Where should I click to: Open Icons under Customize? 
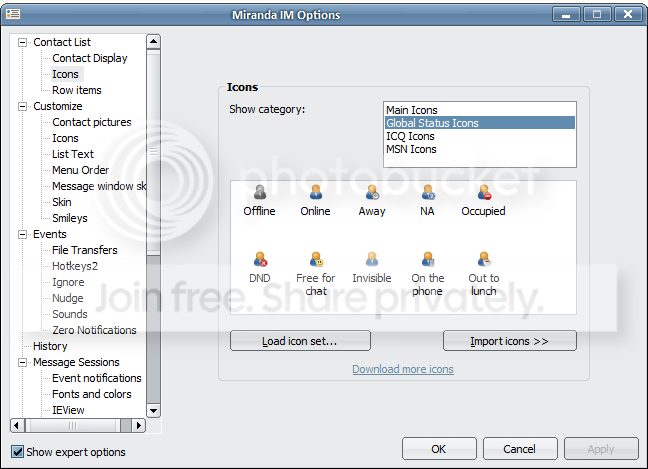pos(65,138)
